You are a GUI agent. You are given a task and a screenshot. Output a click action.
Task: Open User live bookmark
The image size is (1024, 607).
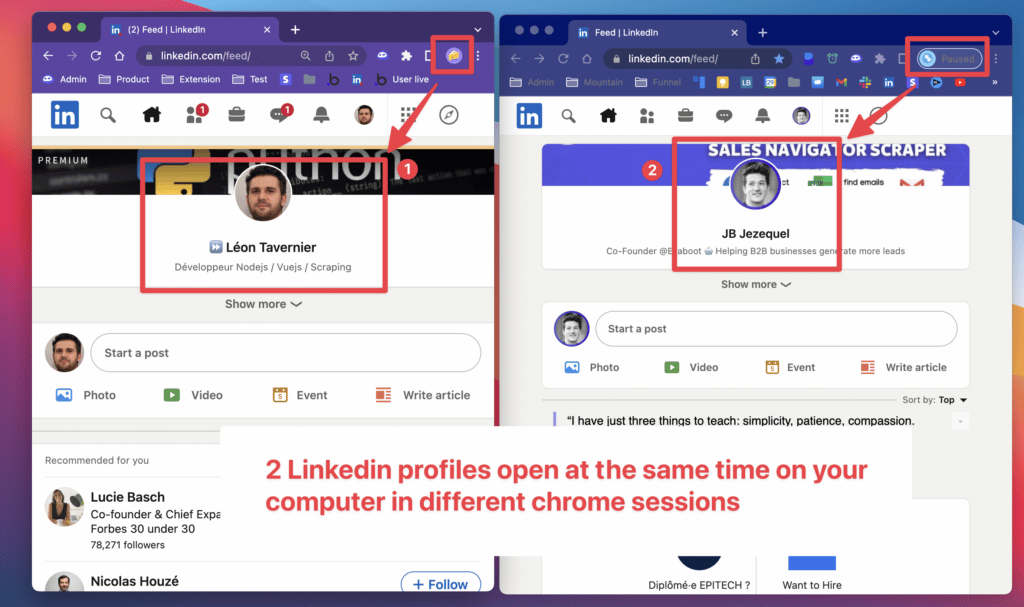pyautogui.click(x=402, y=79)
